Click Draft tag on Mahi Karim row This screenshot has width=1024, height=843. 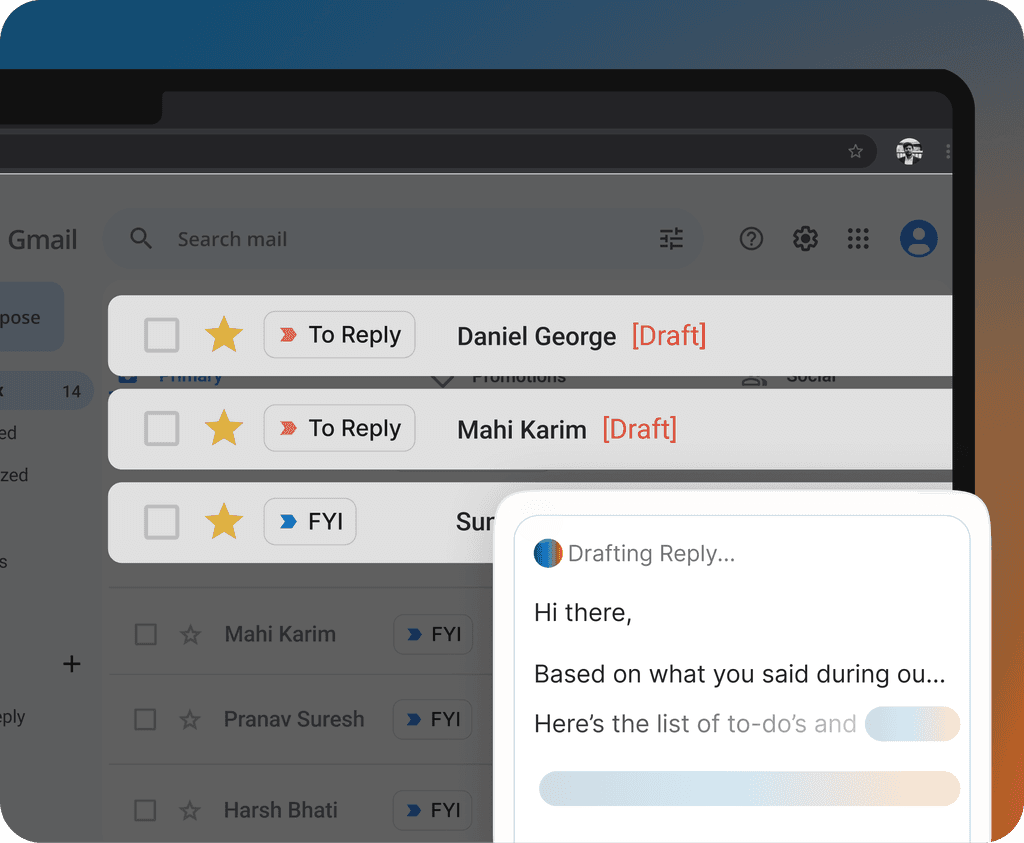point(639,429)
